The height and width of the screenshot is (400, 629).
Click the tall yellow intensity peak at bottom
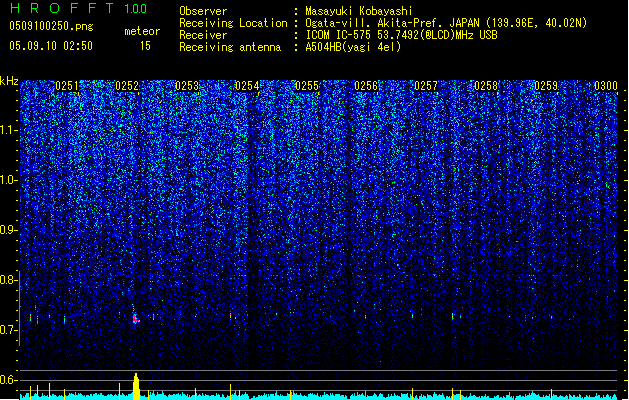pos(136,386)
